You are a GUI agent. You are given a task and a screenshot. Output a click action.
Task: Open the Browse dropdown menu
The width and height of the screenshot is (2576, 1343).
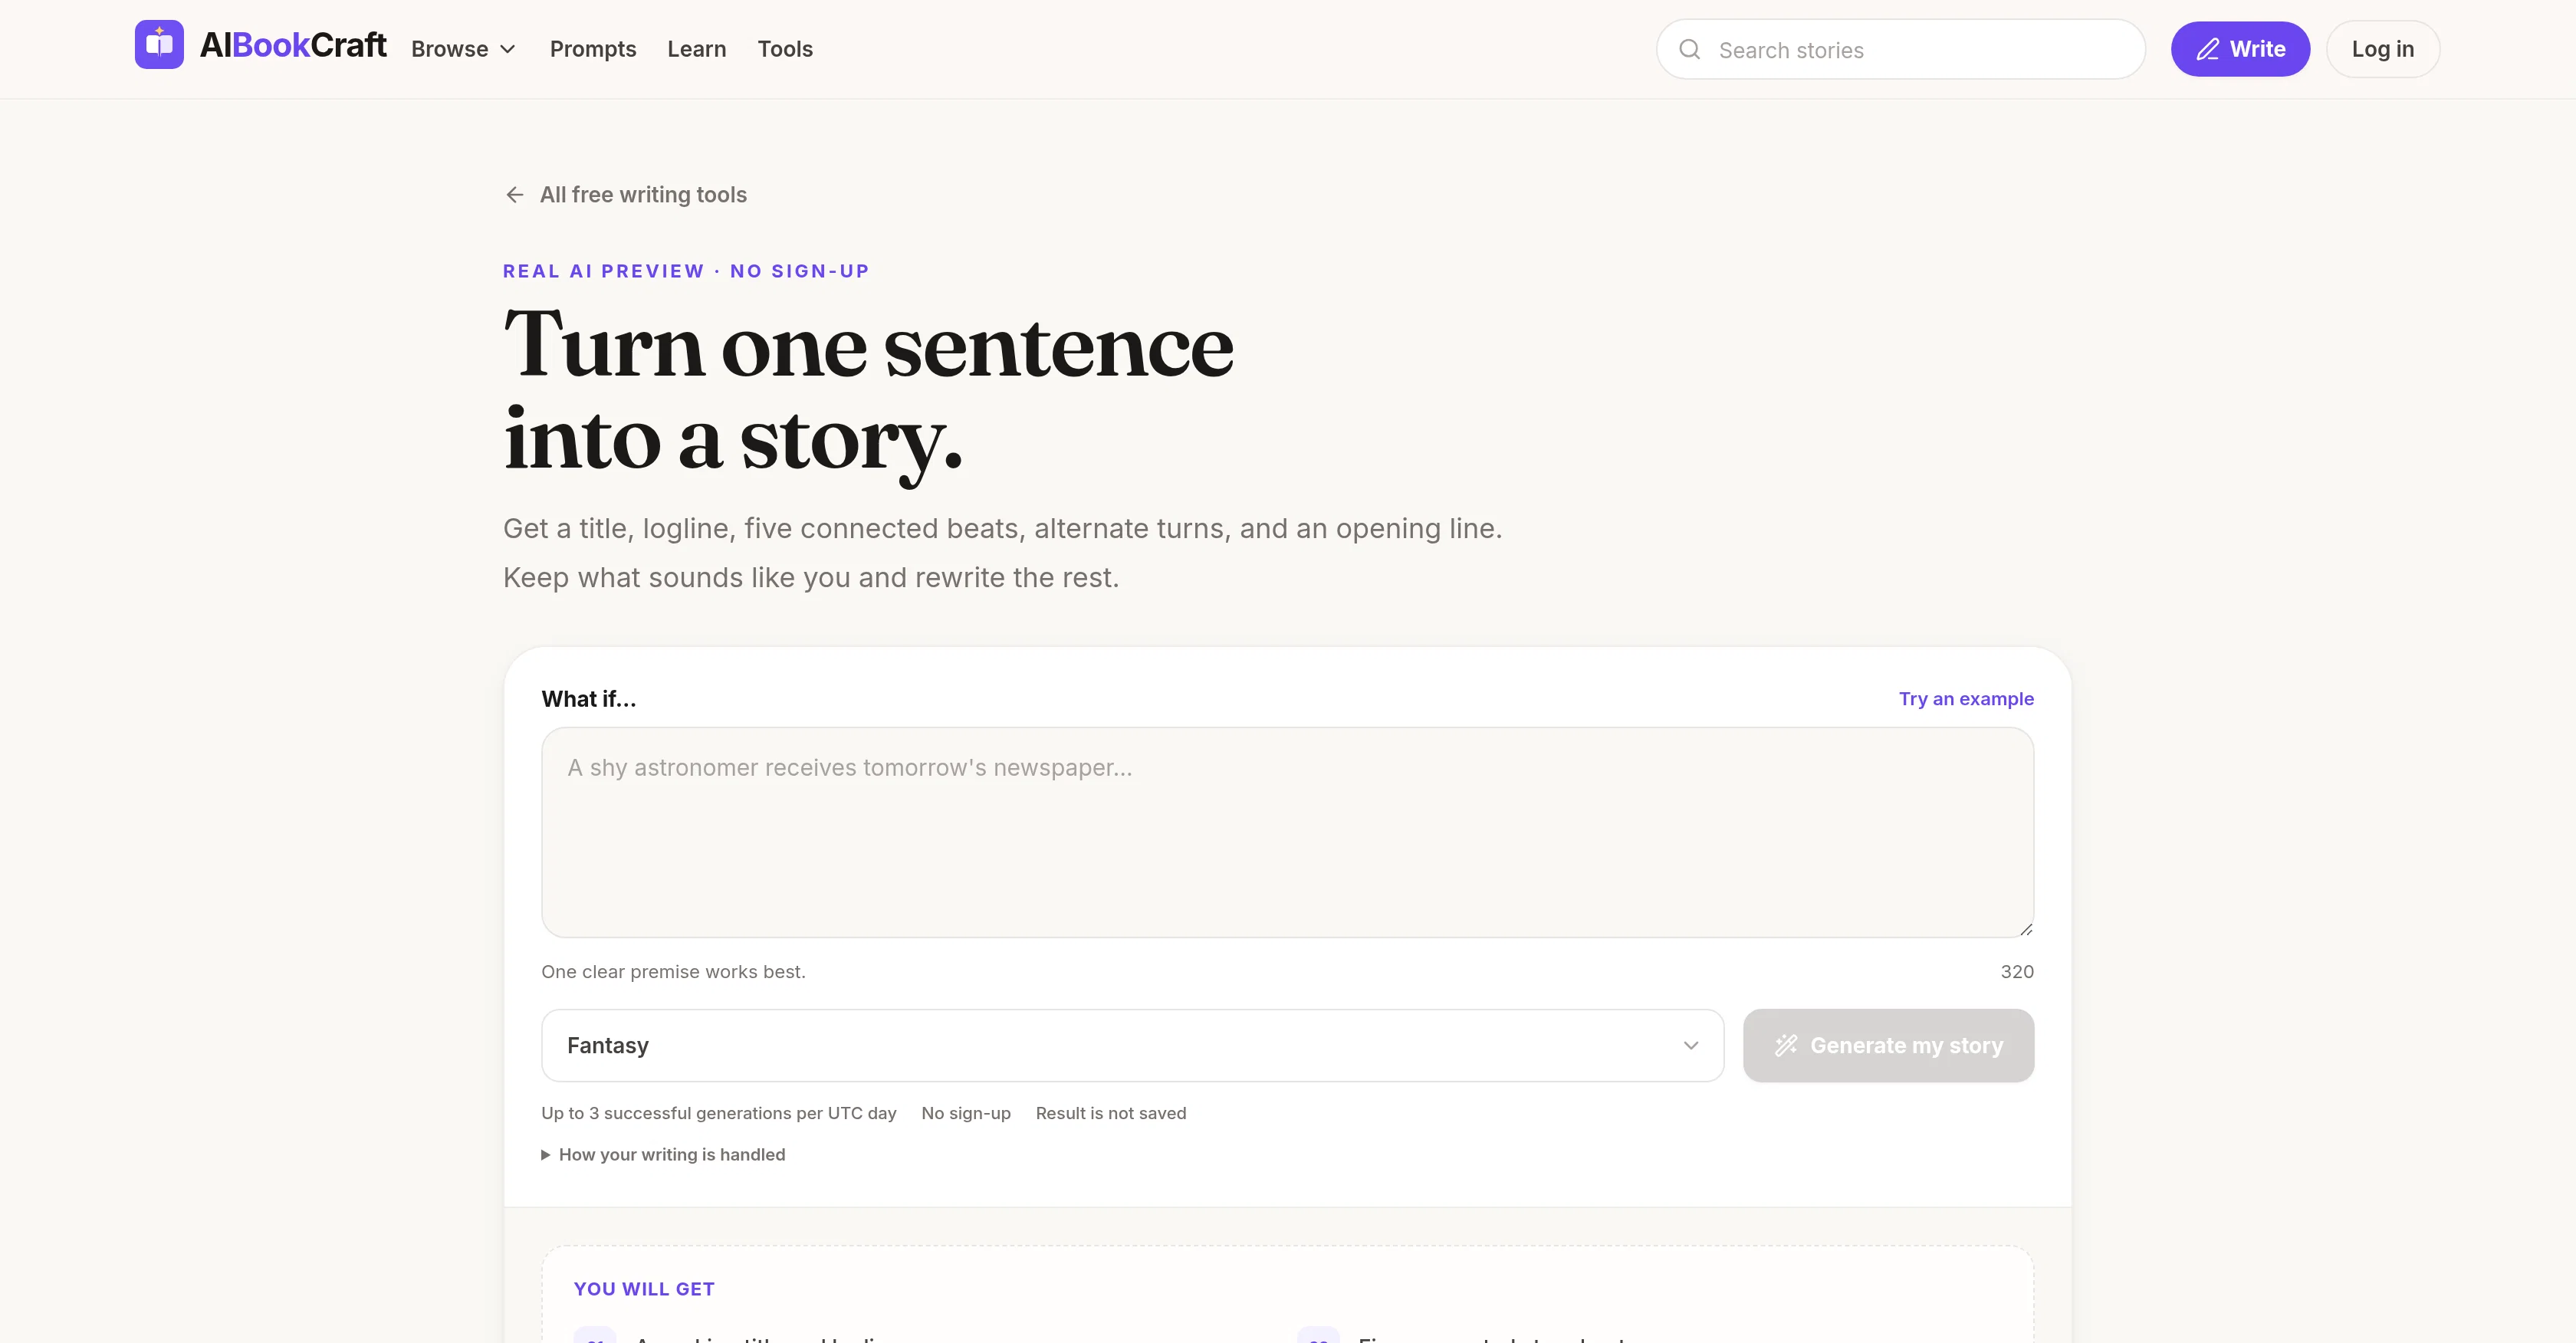point(463,49)
